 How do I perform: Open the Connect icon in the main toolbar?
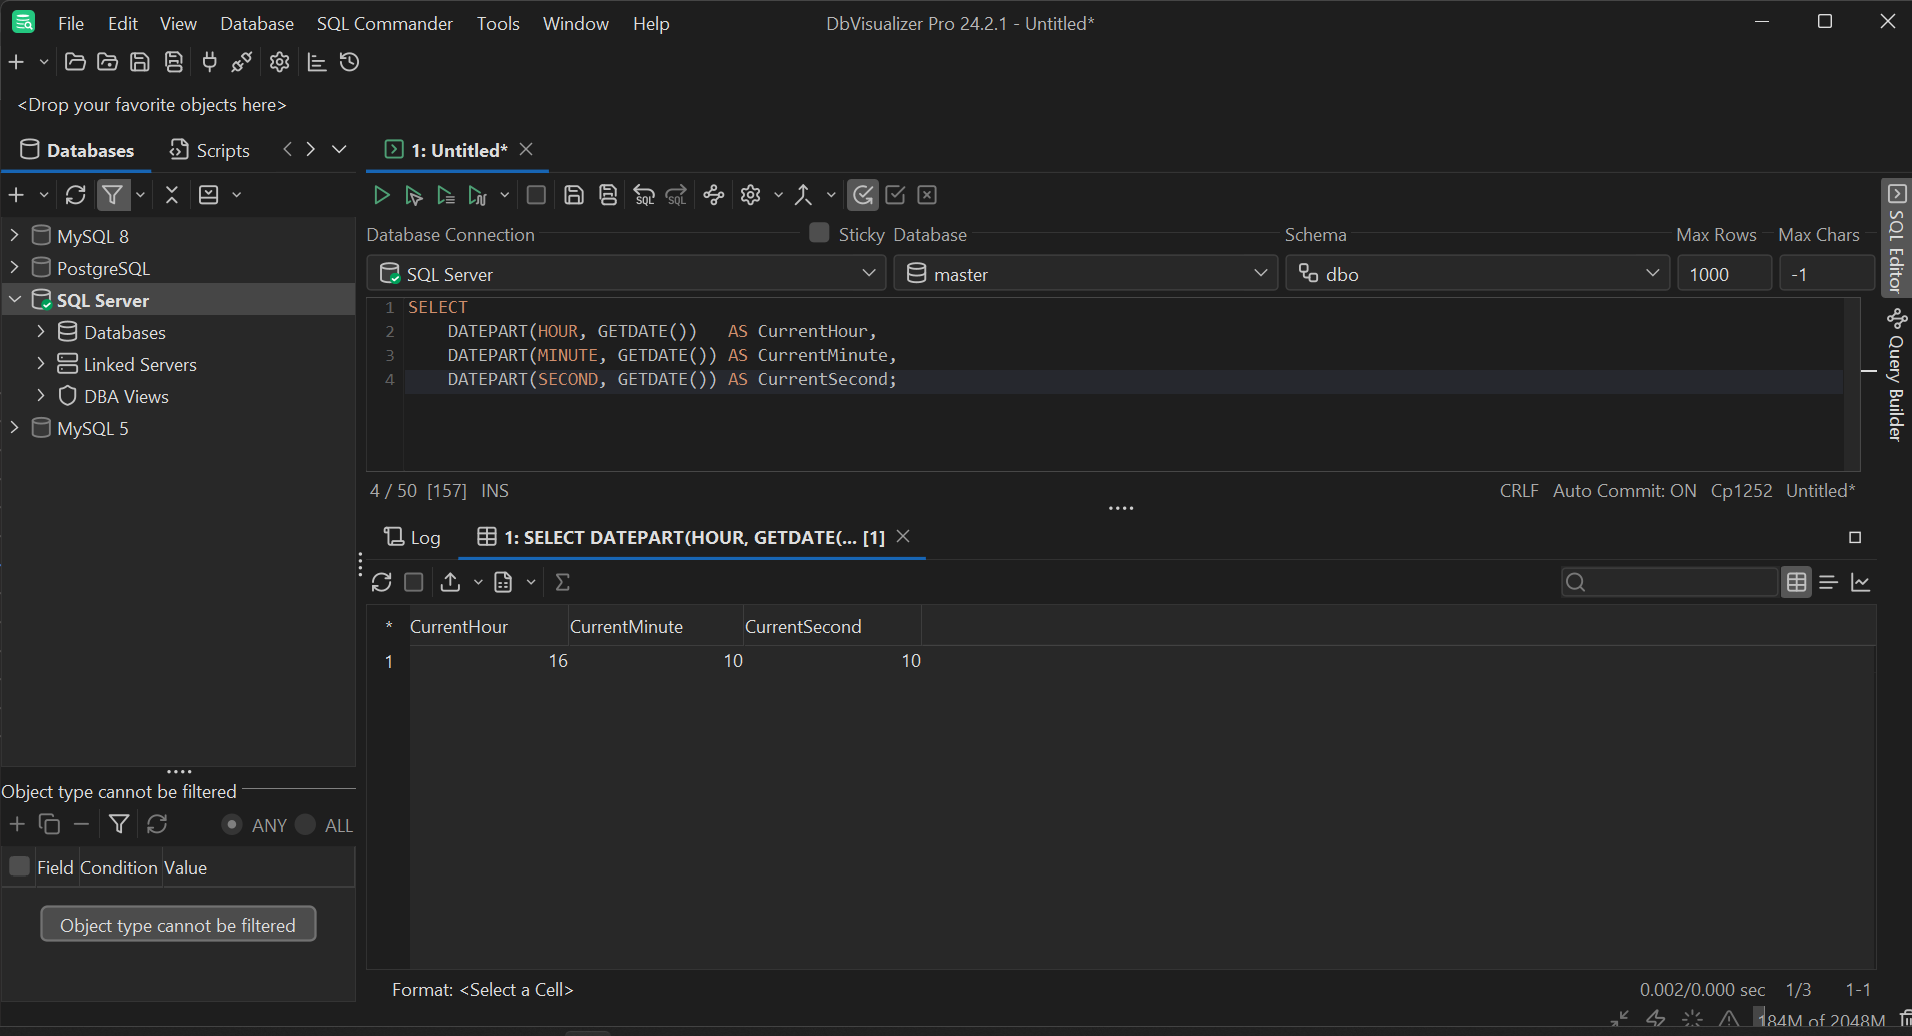(209, 61)
